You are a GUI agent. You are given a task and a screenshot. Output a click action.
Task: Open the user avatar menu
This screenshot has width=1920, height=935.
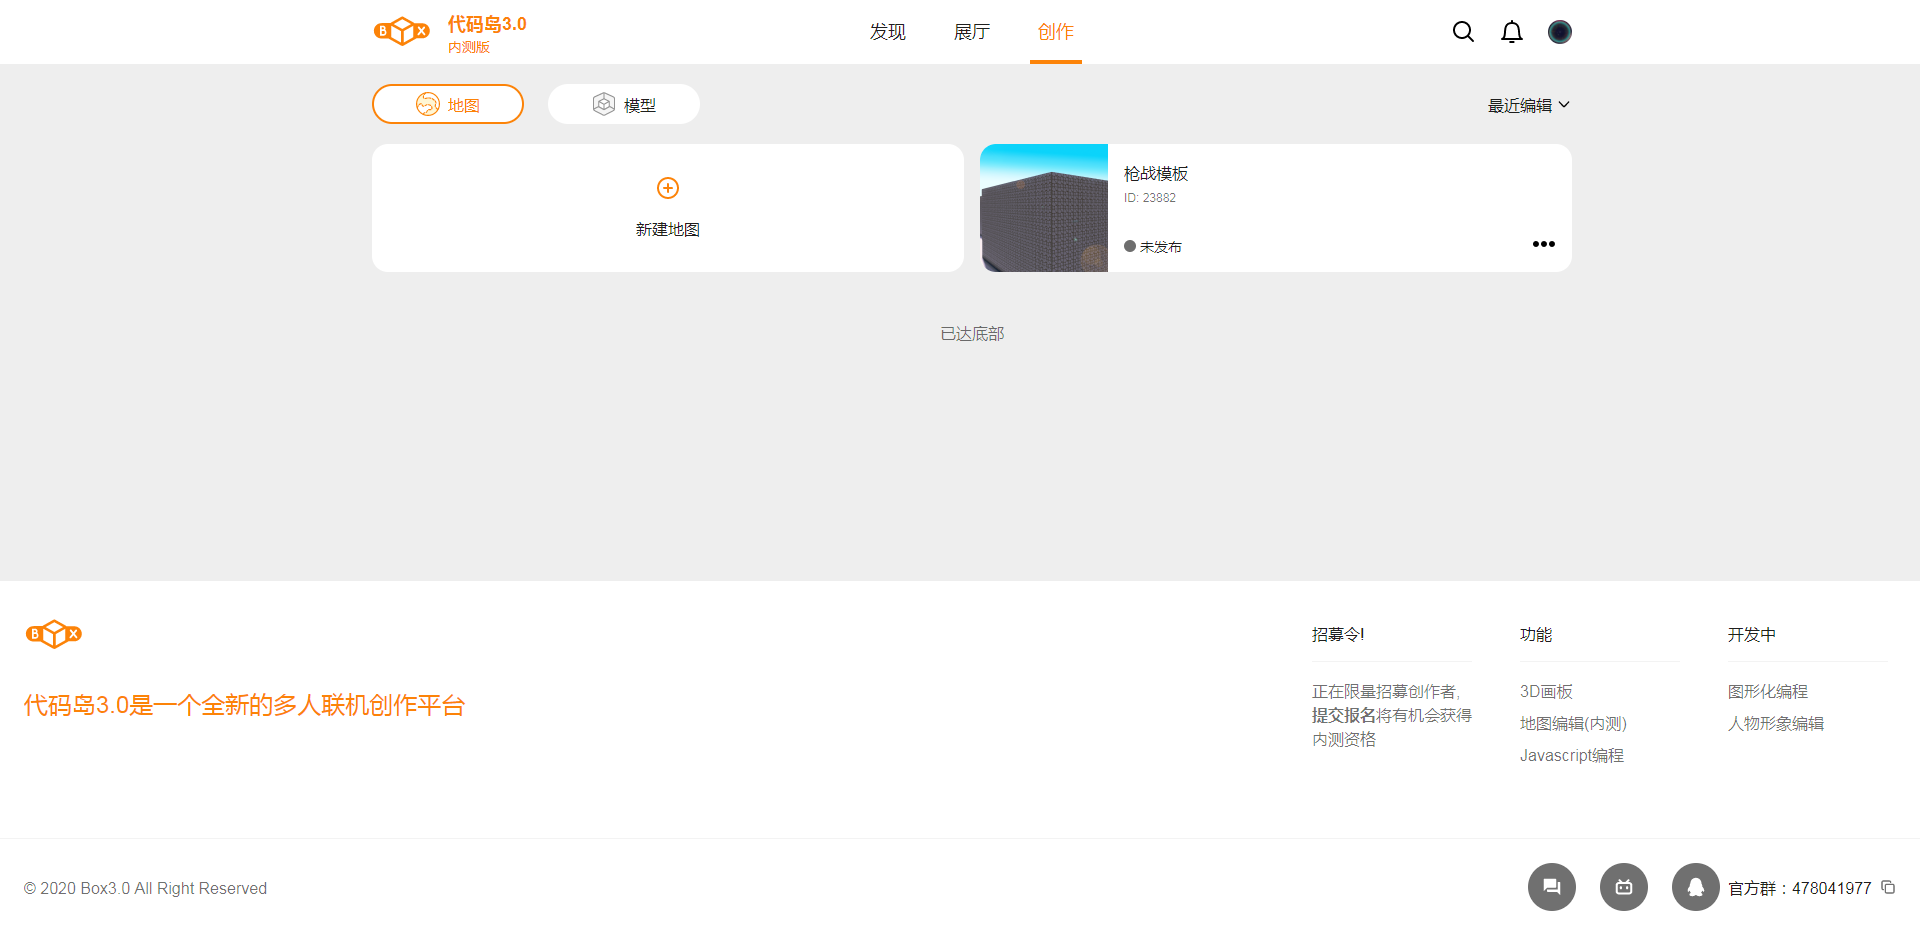click(x=1560, y=32)
